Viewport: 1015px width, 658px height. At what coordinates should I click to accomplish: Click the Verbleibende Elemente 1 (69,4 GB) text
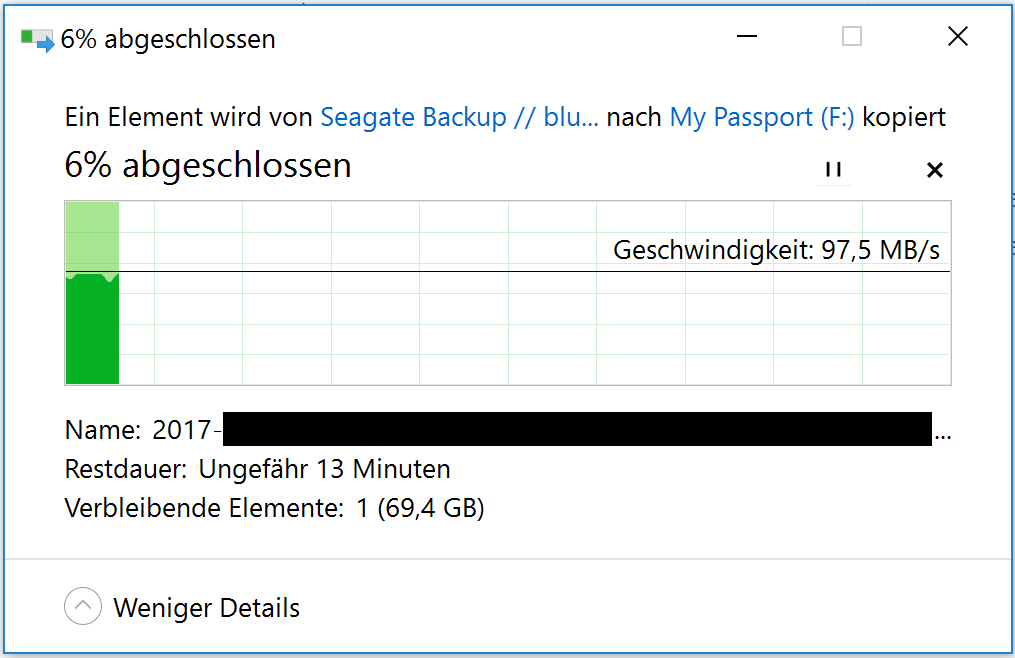click(274, 508)
